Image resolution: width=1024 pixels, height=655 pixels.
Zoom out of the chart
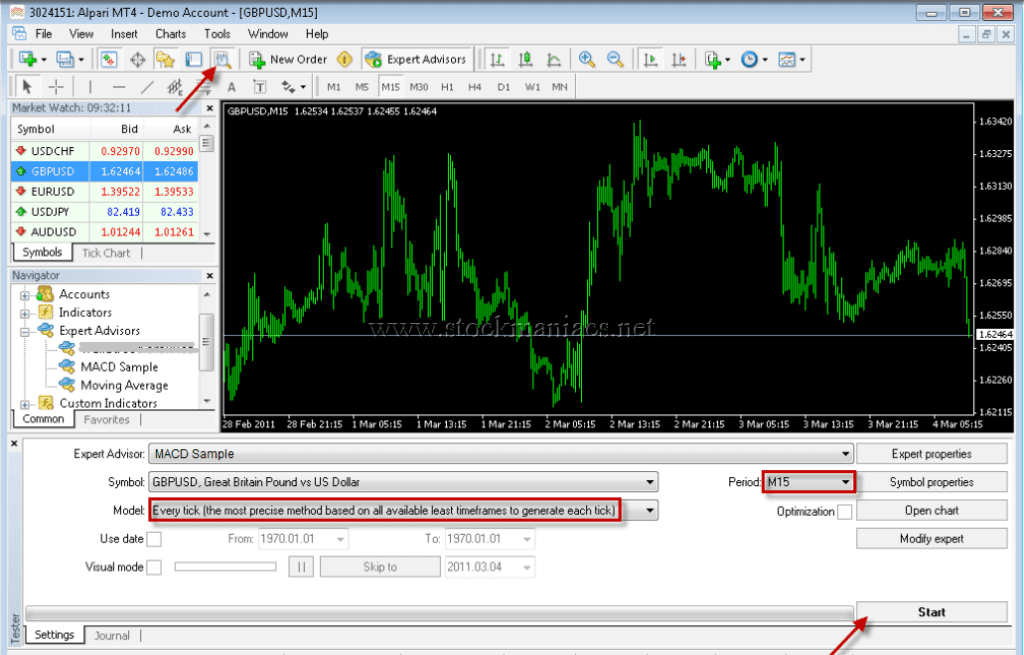(x=614, y=59)
